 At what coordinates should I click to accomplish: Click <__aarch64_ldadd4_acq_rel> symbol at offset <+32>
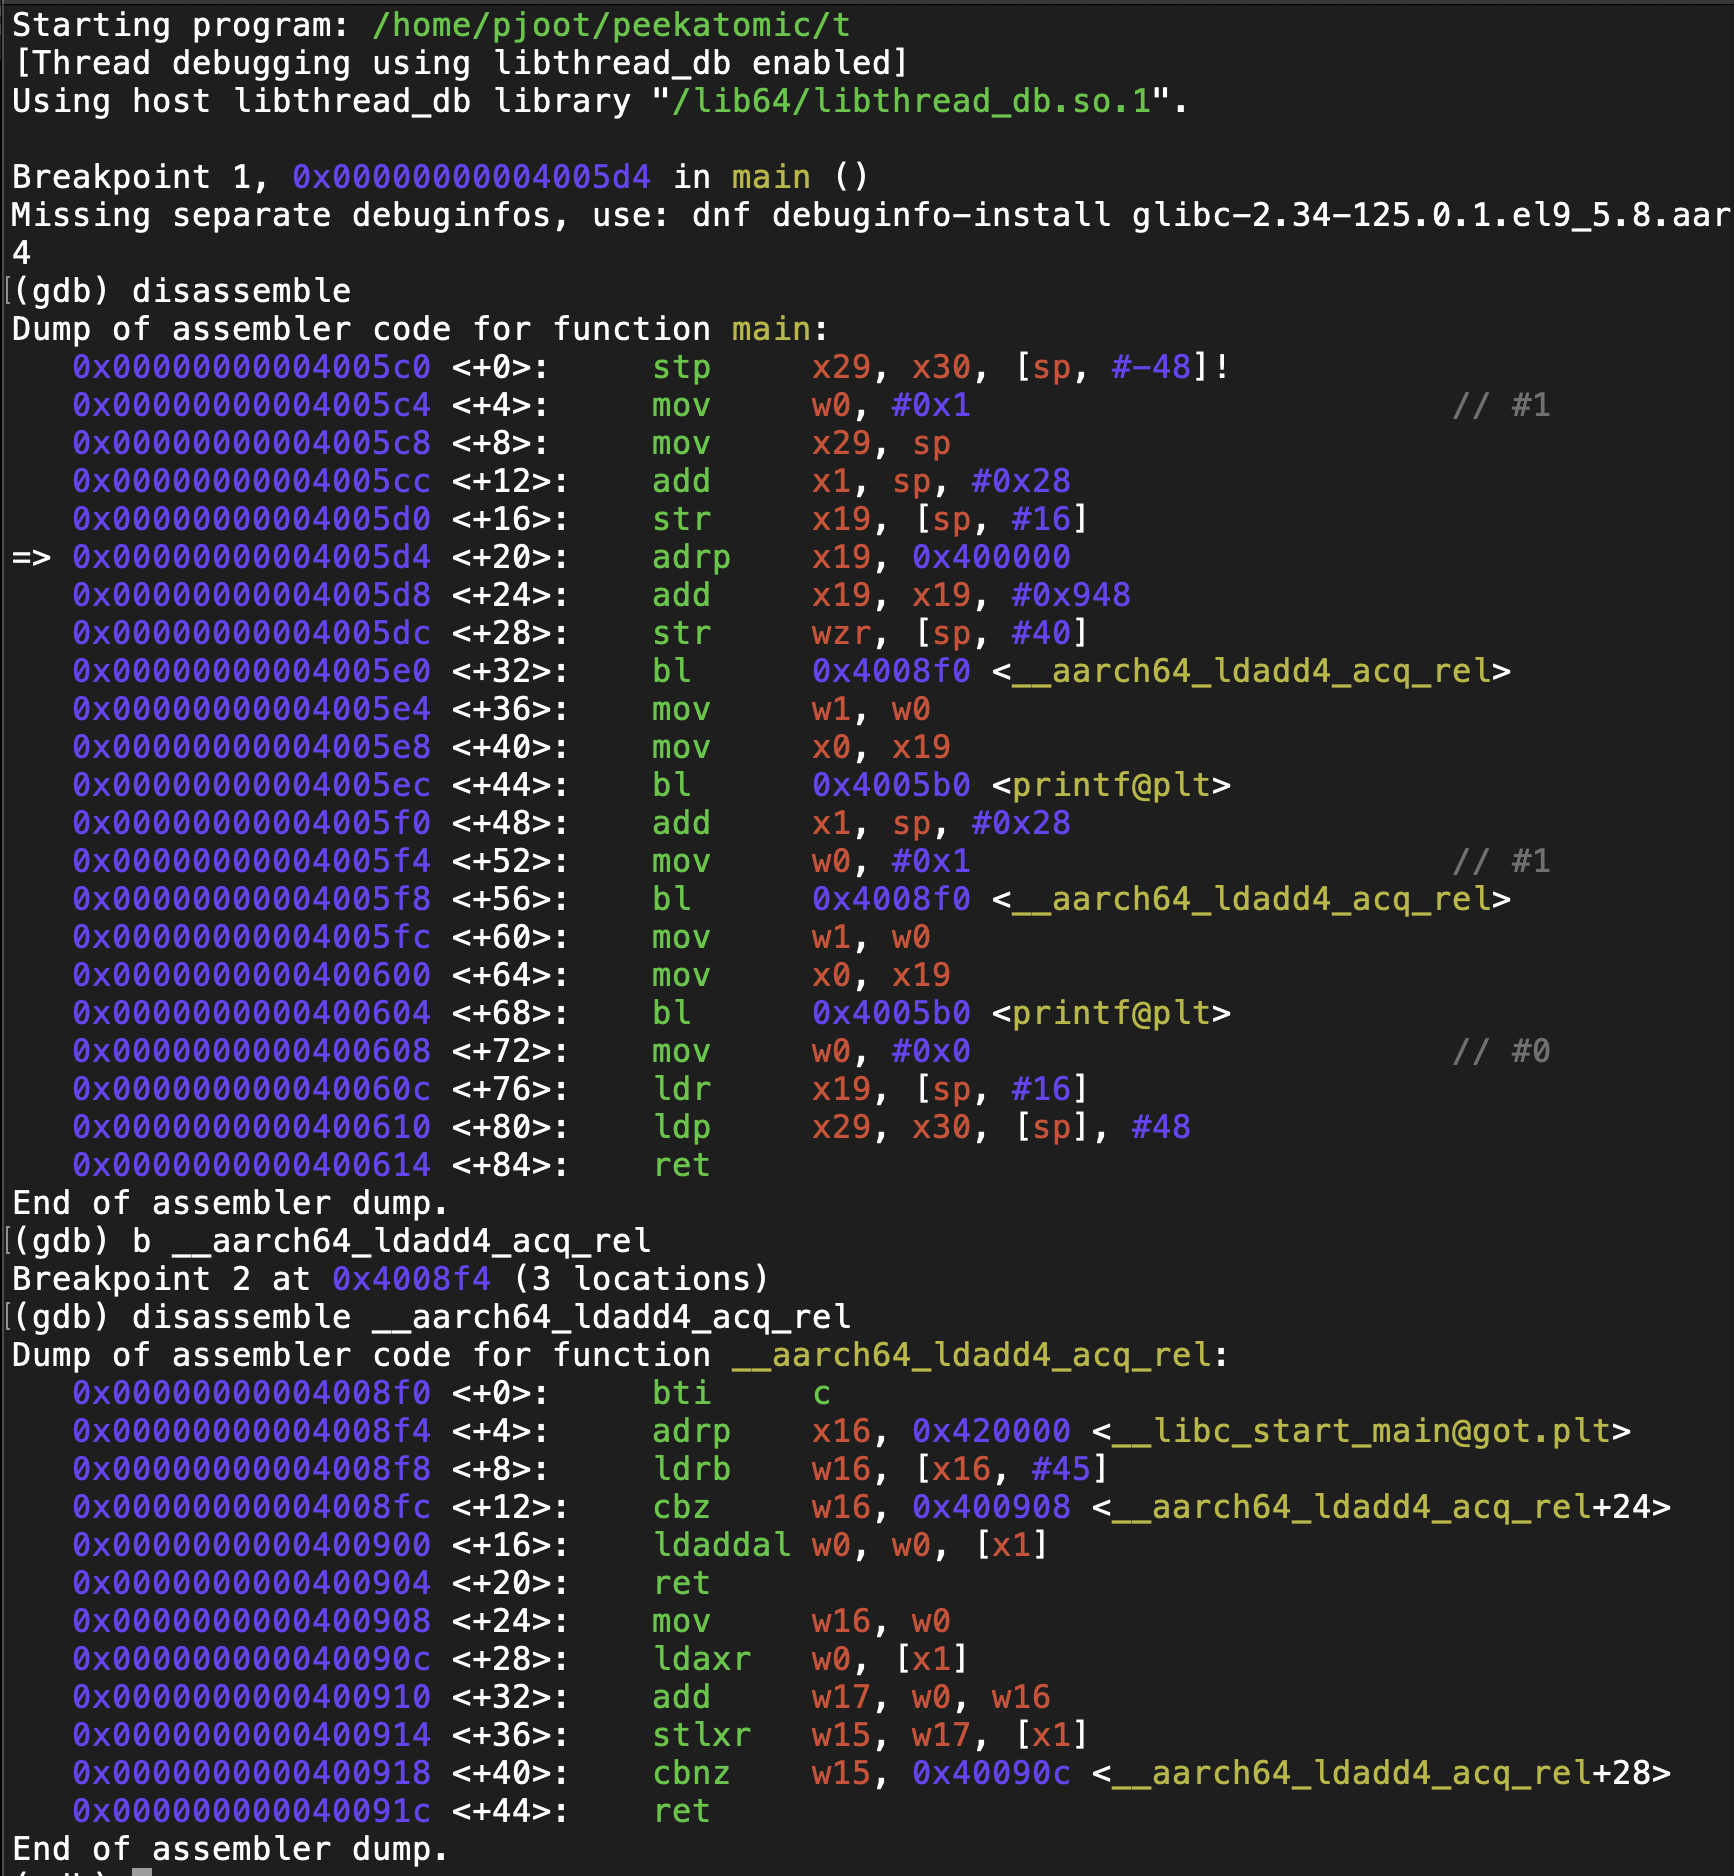tap(1251, 671)
